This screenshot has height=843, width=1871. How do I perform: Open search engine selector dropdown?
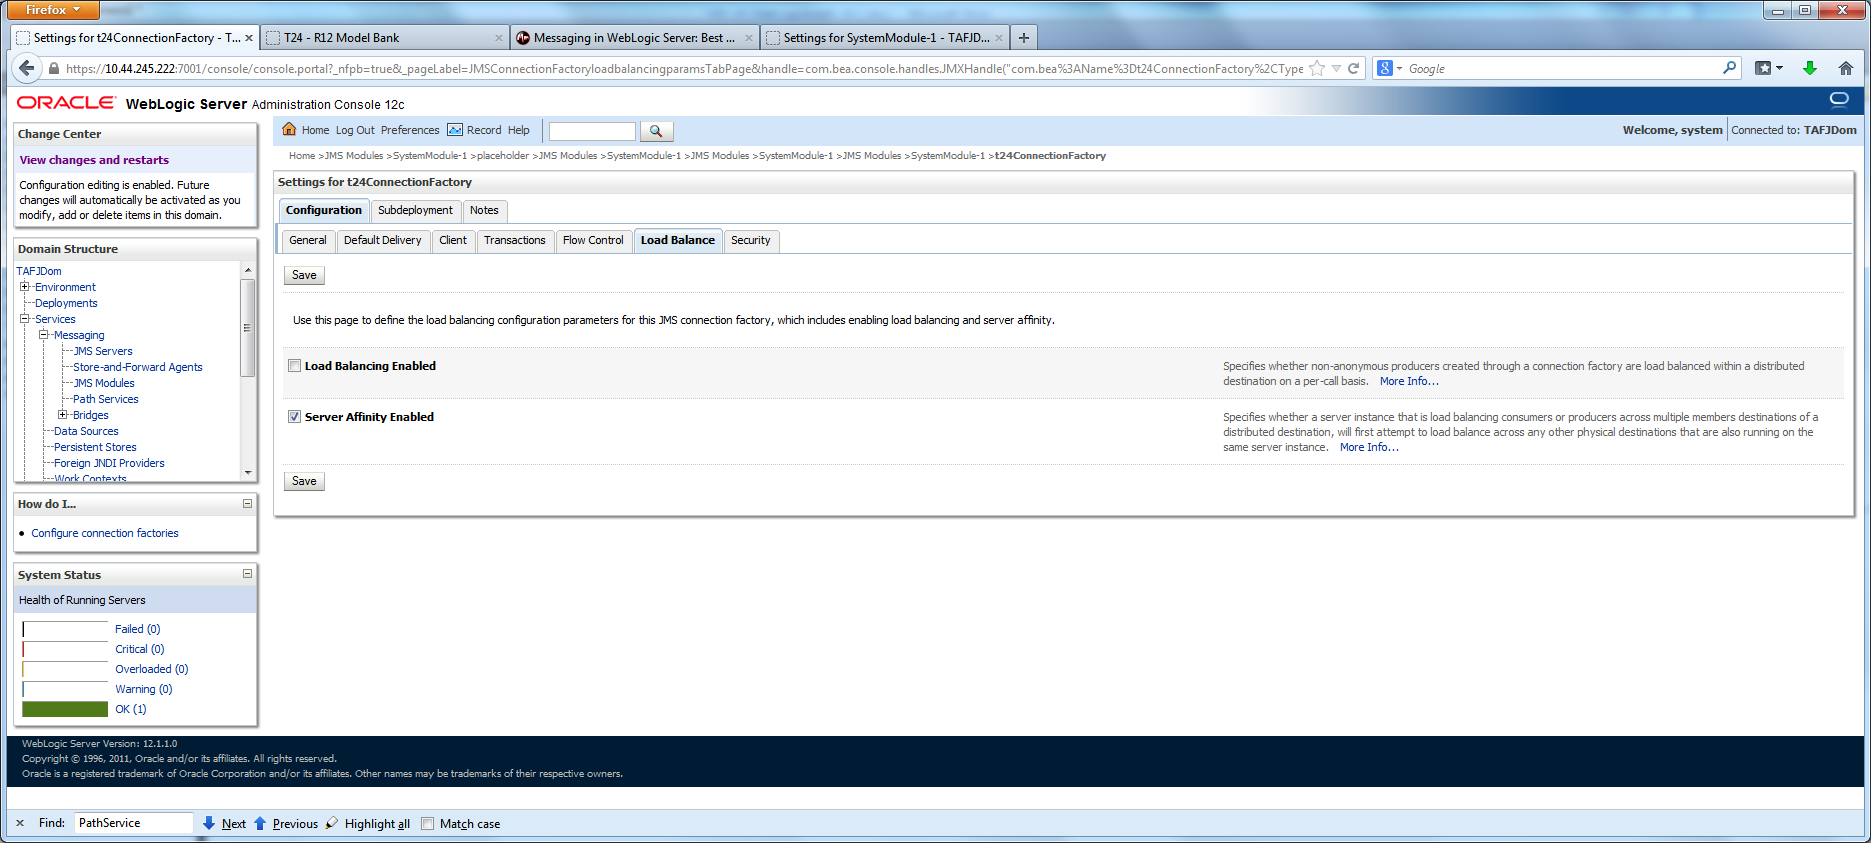point(1399,68)
